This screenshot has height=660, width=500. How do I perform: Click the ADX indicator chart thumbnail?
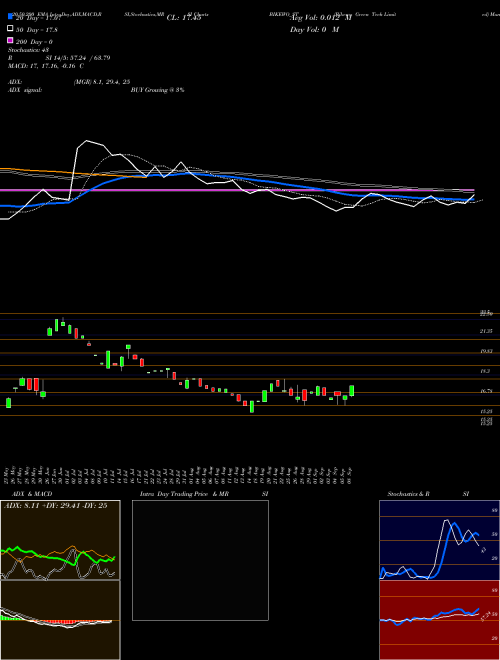pyautogui.click(x=60, y=540)
